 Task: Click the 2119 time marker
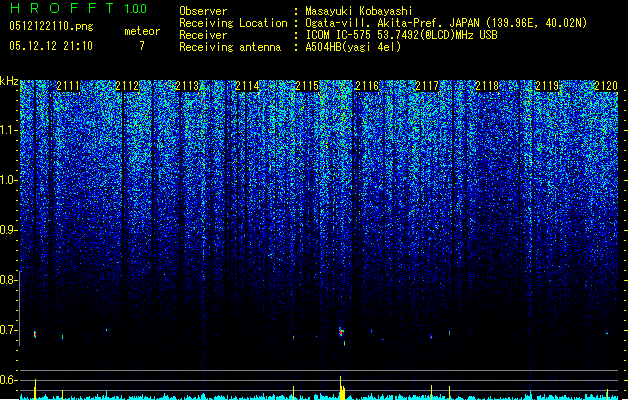[547, 86]
